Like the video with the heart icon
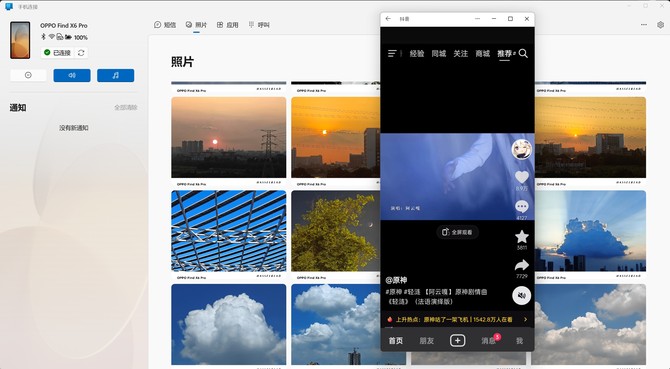 pos(522,177)
